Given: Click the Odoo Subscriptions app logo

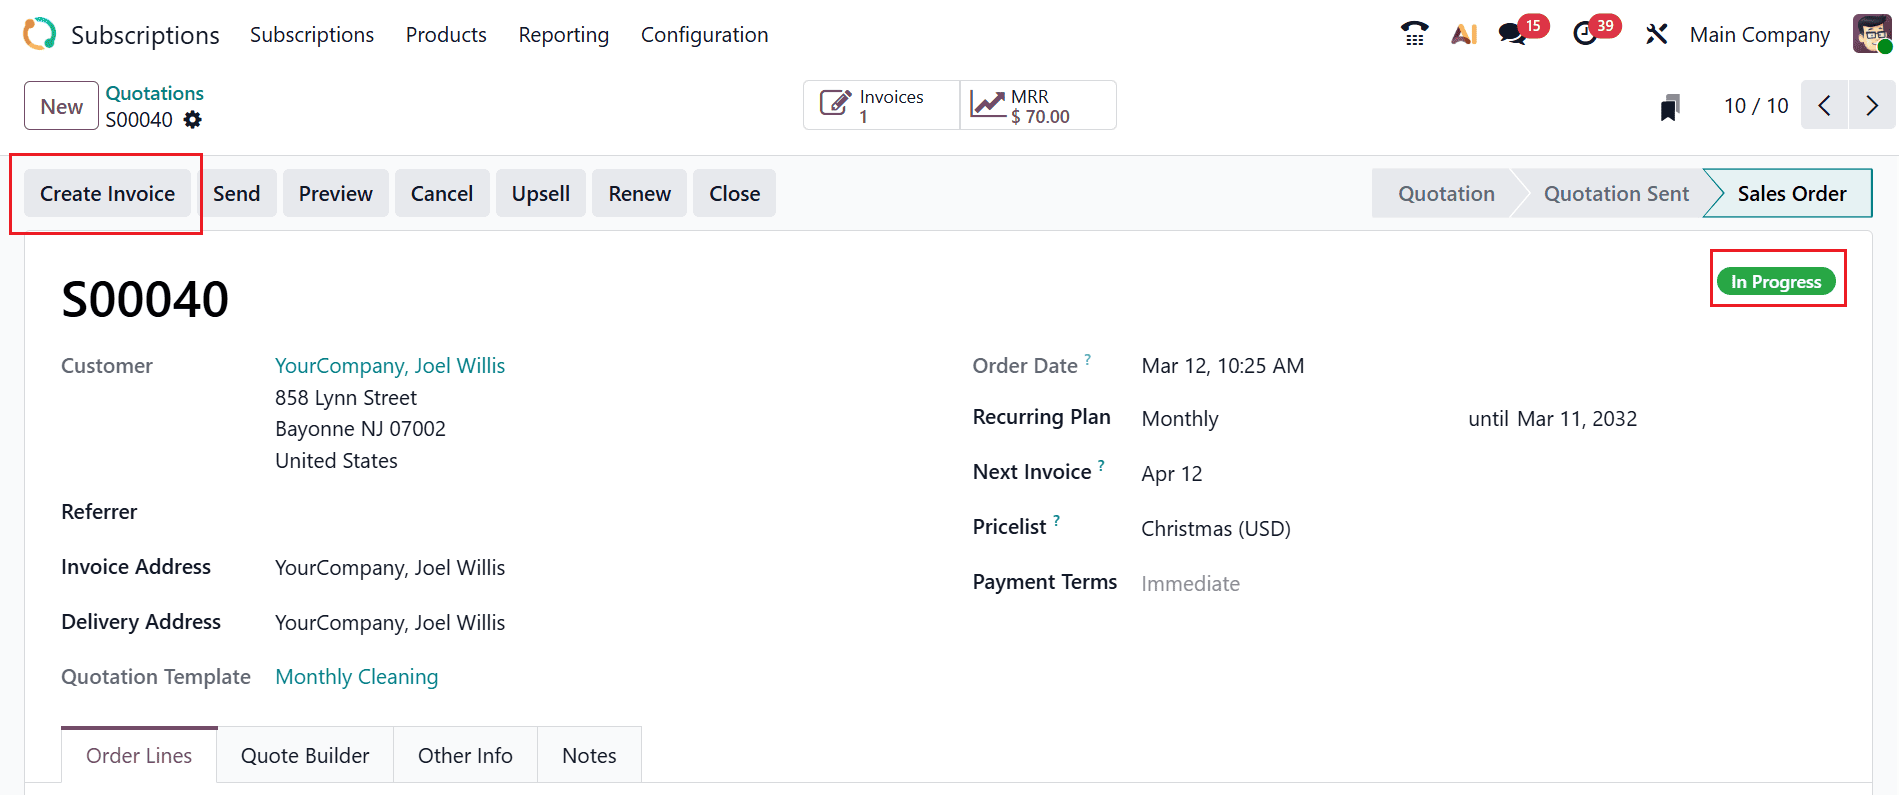Looking at the screenshot, I should tap(39, 34).
